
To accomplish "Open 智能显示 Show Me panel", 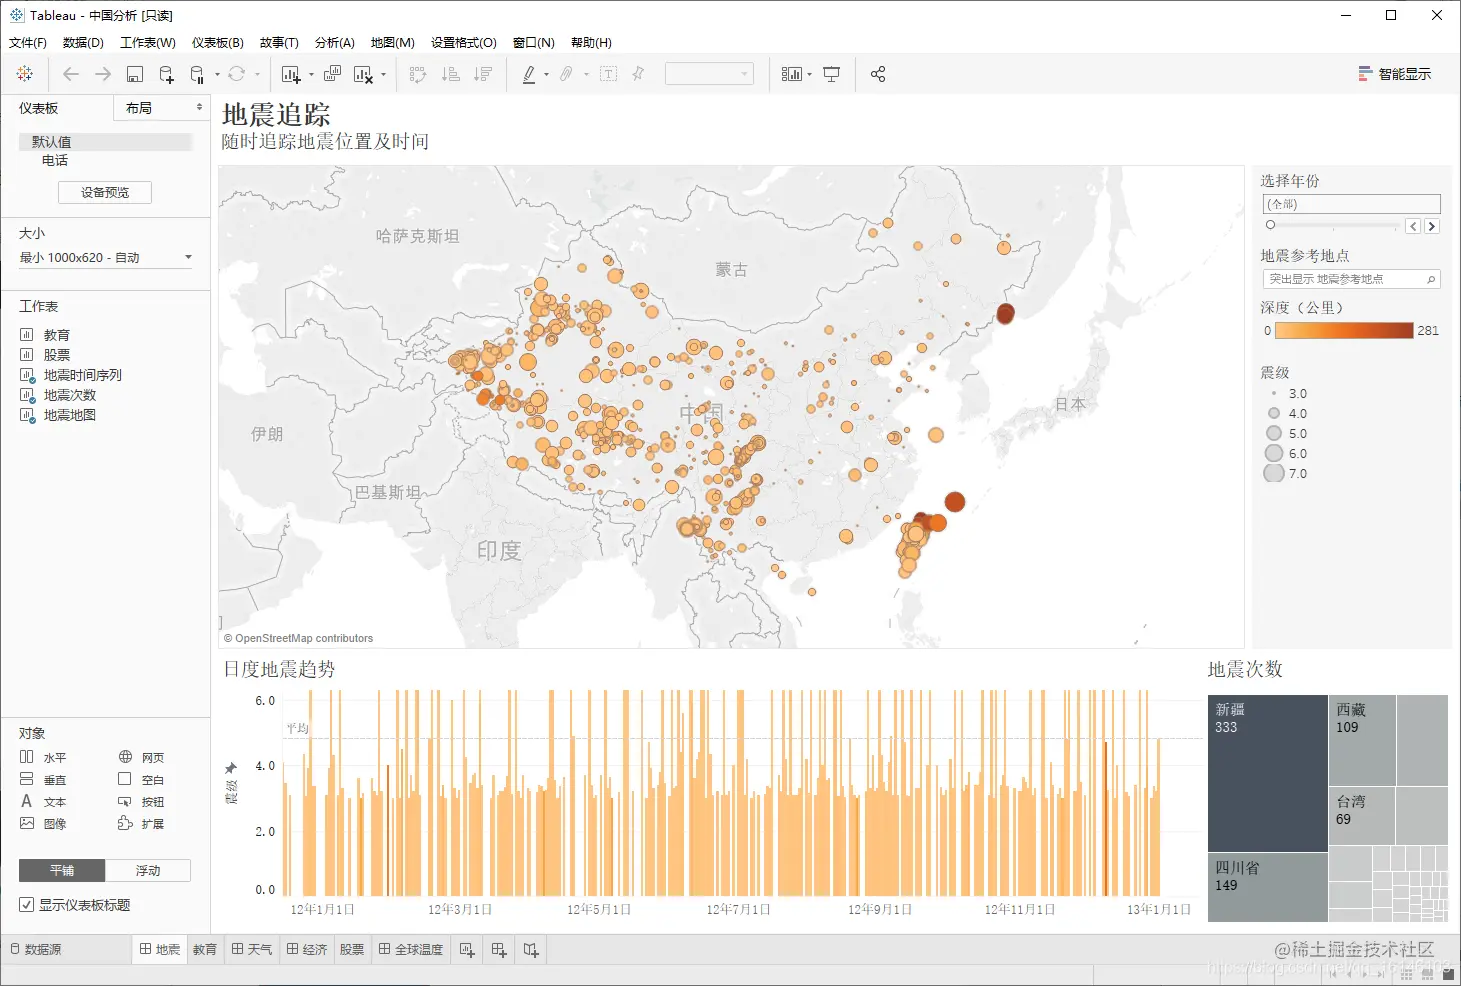I will (x=1395, y=74).
